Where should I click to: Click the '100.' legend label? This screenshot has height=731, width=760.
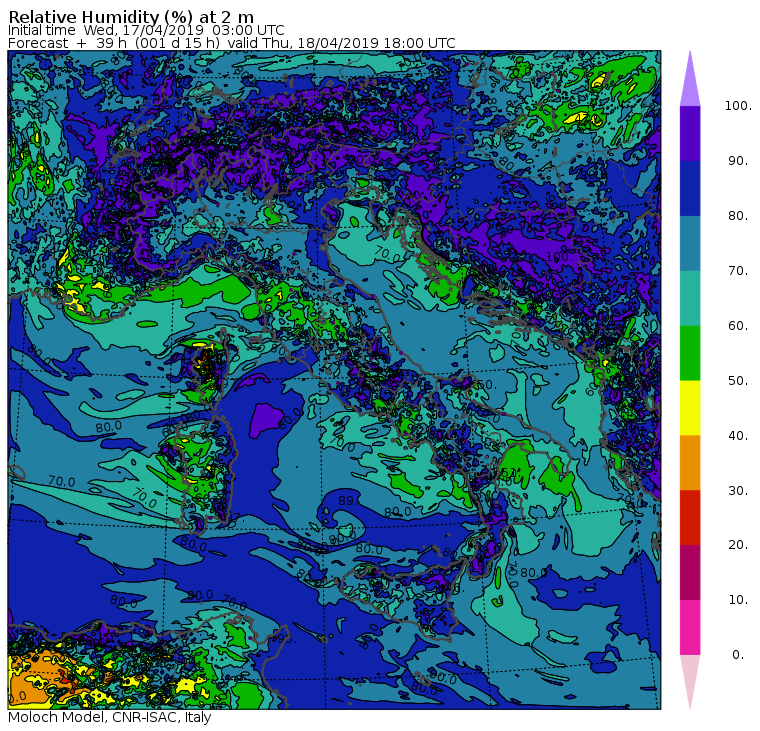[738, 106]
